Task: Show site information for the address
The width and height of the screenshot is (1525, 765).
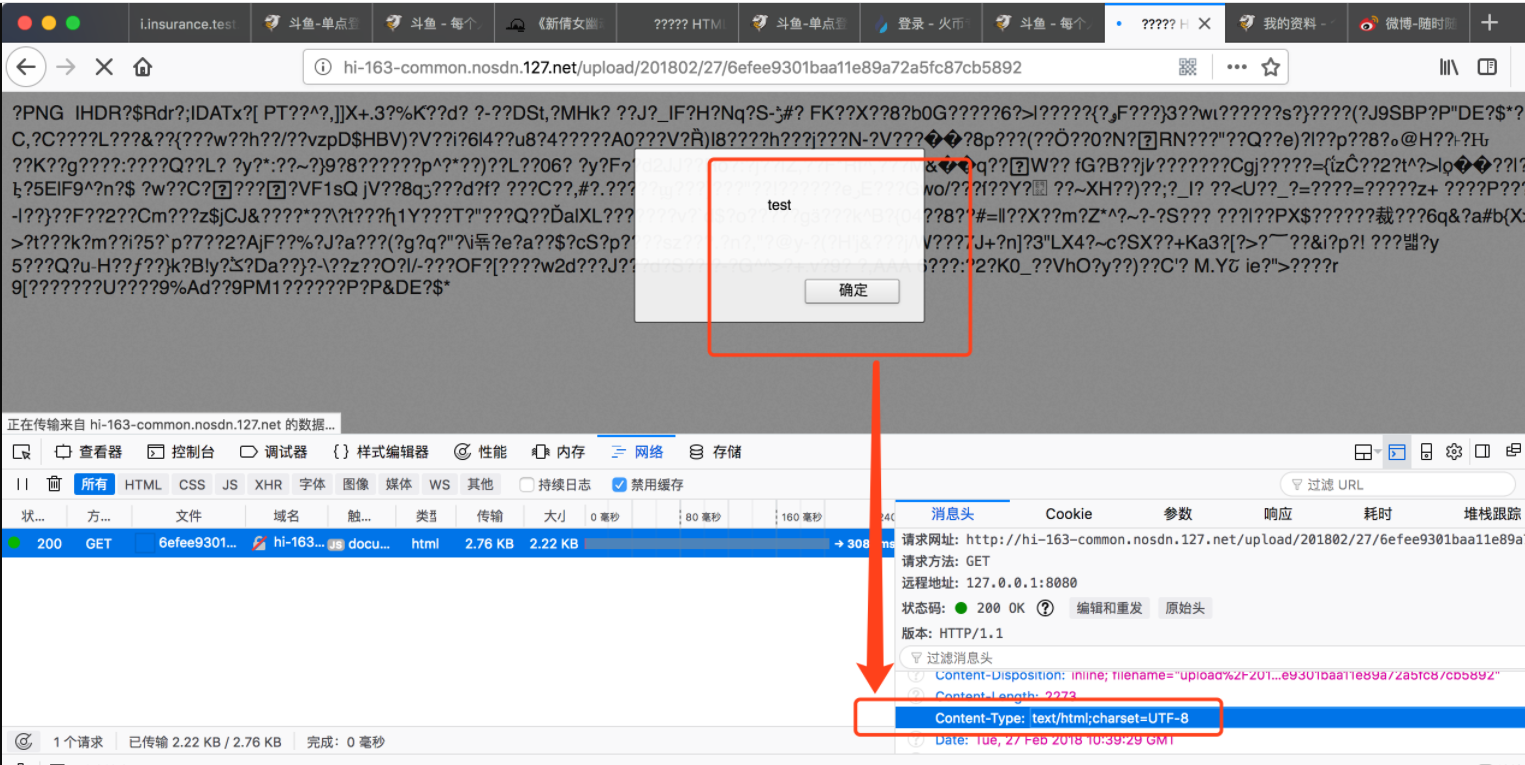Action: click(322, 67)
